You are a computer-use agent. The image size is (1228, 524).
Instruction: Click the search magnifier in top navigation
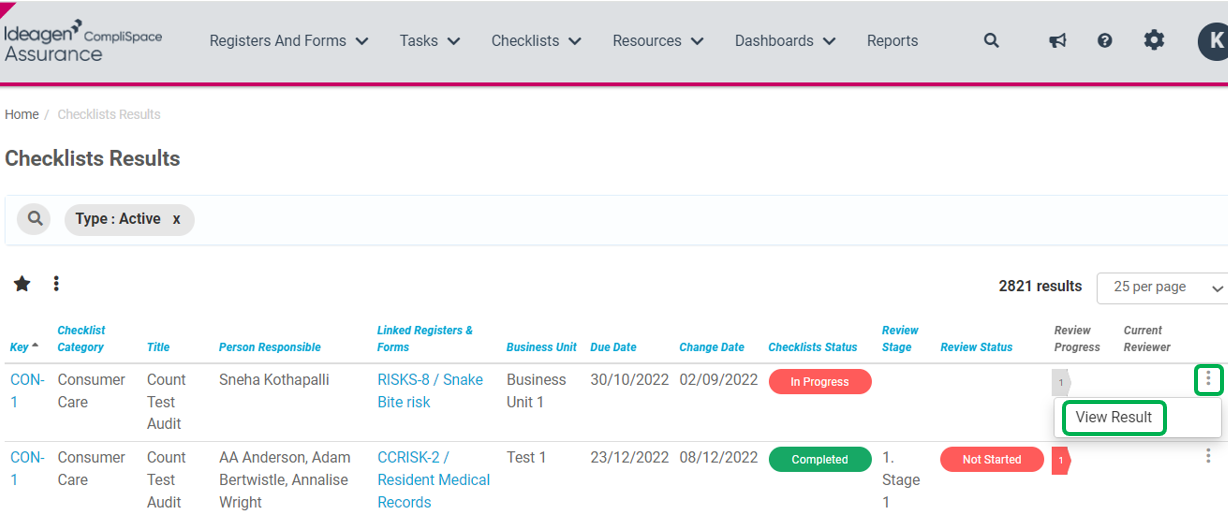[x=991, y=41]
